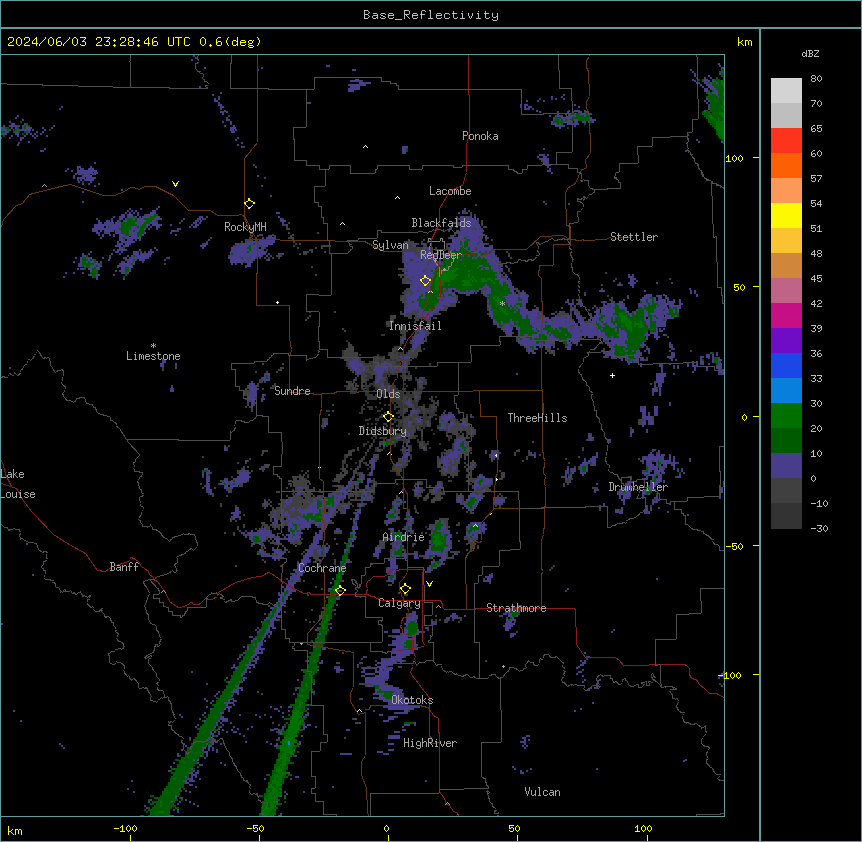862x842 pixels.
Task: Click the blue 36-33 dBZ legend swatch
Action: [786, 365]
